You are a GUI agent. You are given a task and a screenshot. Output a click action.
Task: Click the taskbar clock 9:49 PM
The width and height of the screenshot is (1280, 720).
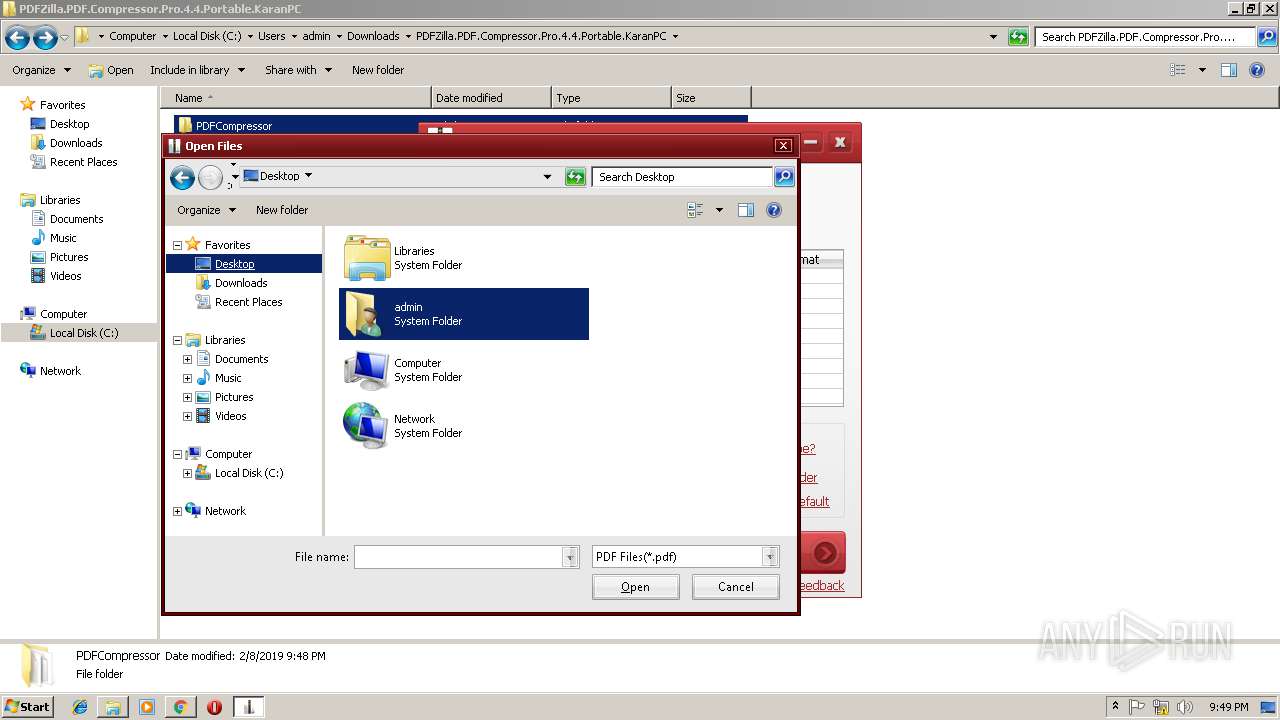1229,707
